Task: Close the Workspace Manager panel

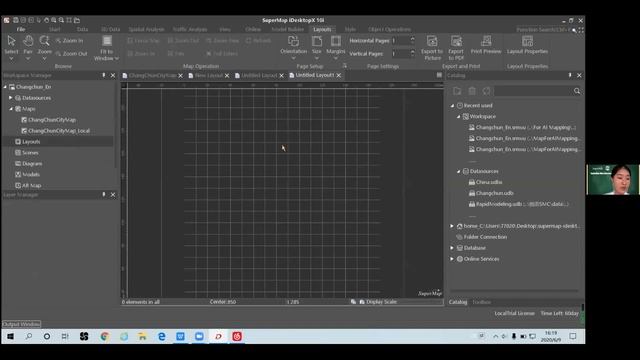Action: coord(113,76)
